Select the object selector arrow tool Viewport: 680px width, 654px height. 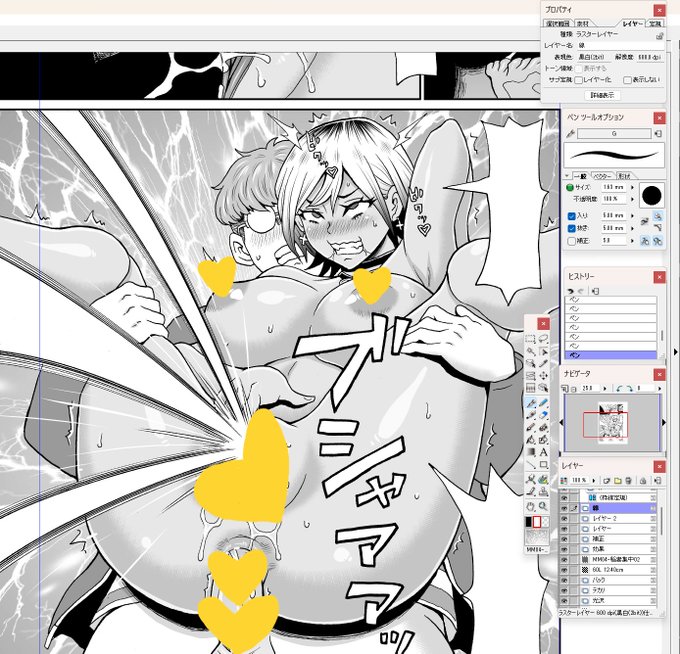point(543,351)
